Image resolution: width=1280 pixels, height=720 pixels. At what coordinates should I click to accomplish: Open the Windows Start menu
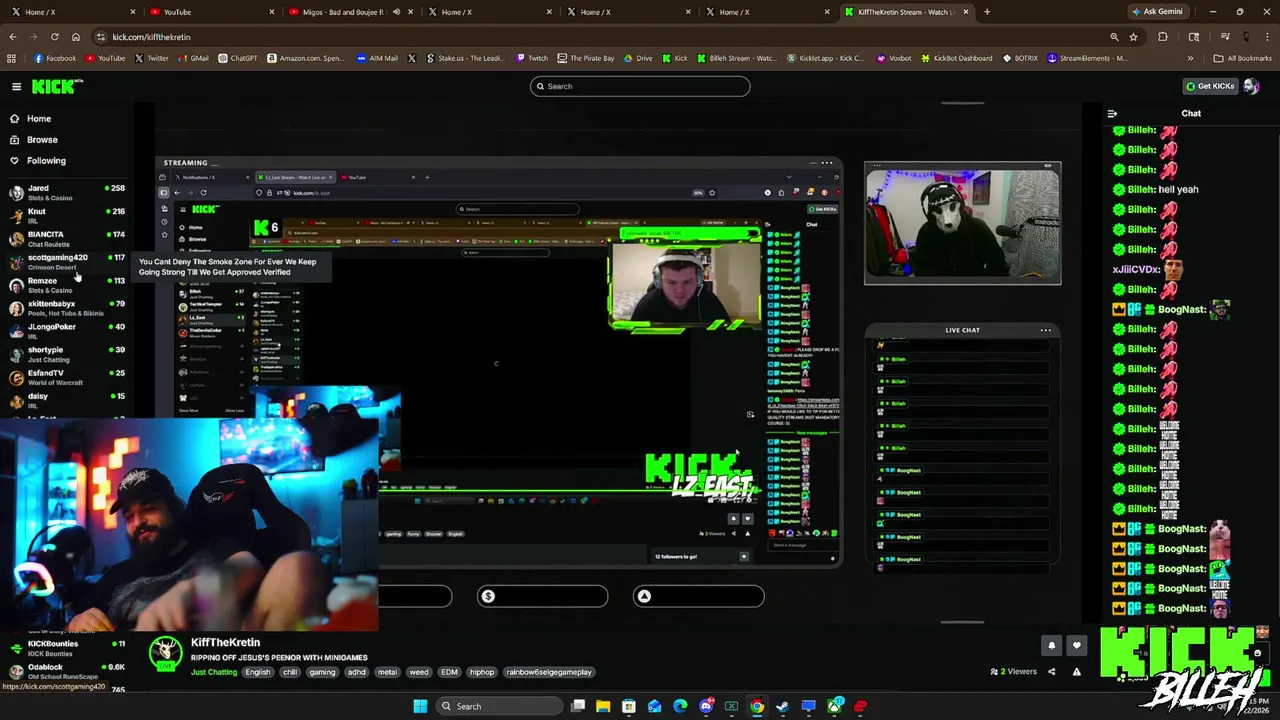click(420, 706)
